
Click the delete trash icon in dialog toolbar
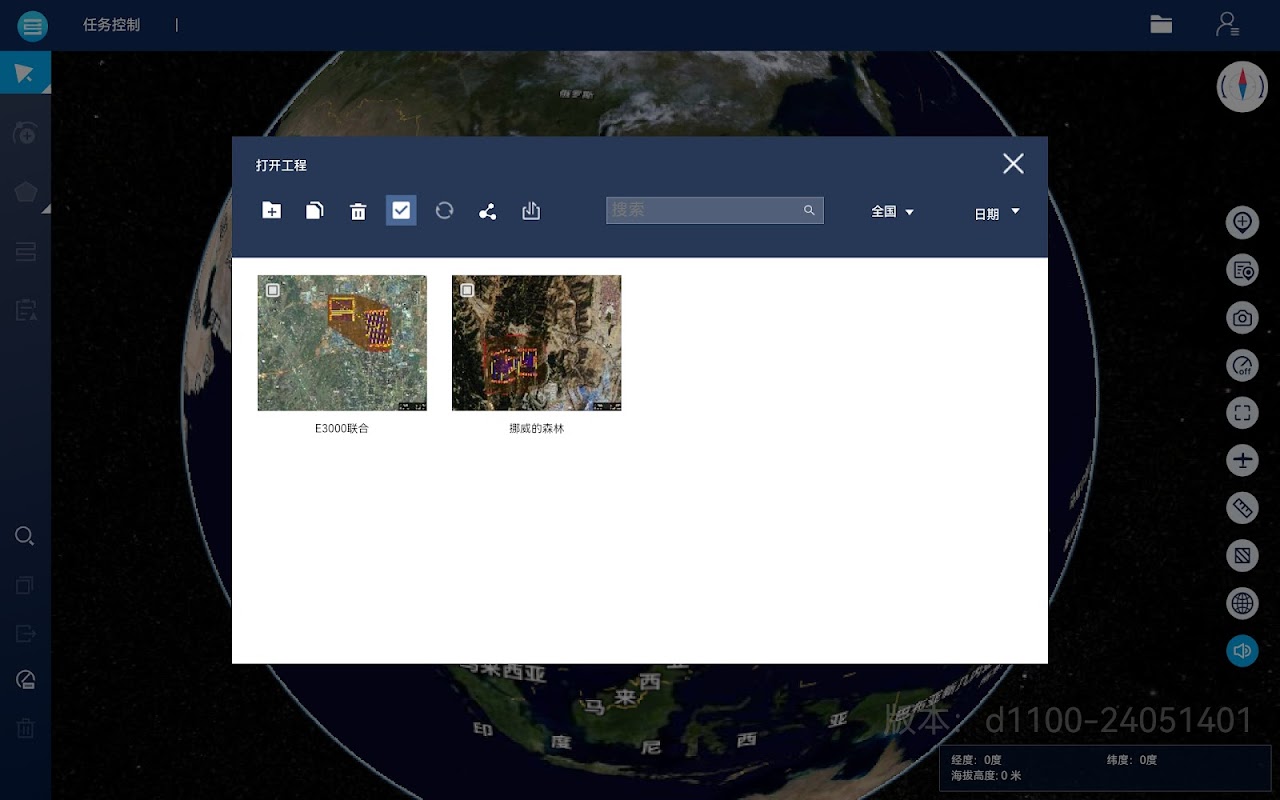click(x=358, y=211)
